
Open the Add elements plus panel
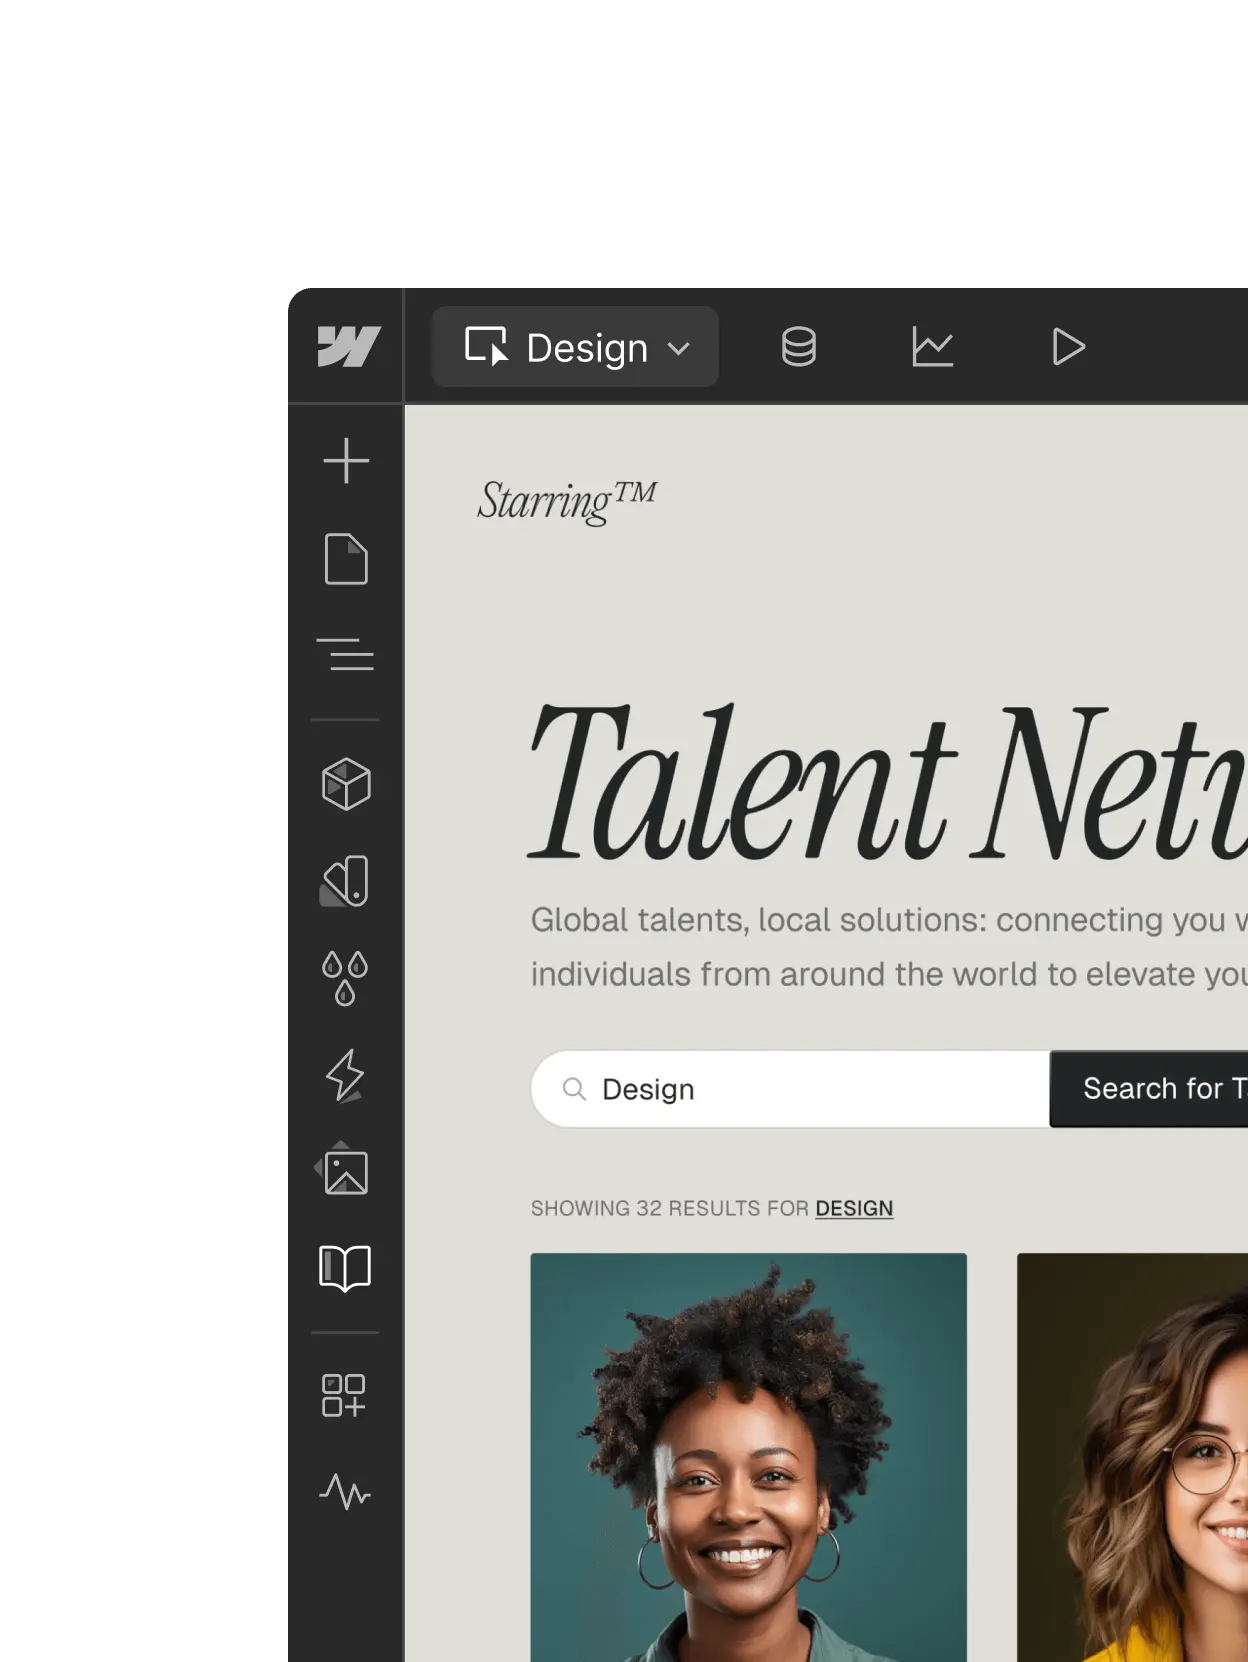pos(346,461)
